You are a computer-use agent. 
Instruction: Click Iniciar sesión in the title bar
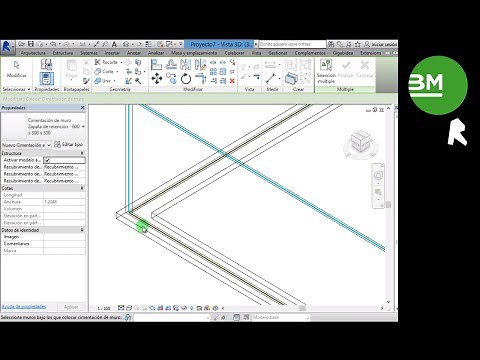click(x=384, y=44)
